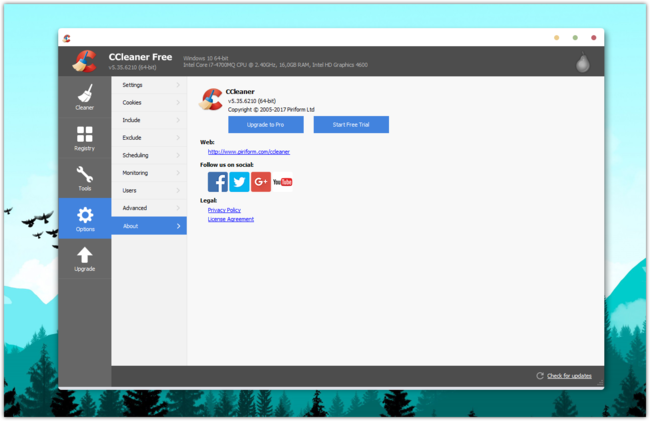Click the chevron next to Settings

point(178,85)
